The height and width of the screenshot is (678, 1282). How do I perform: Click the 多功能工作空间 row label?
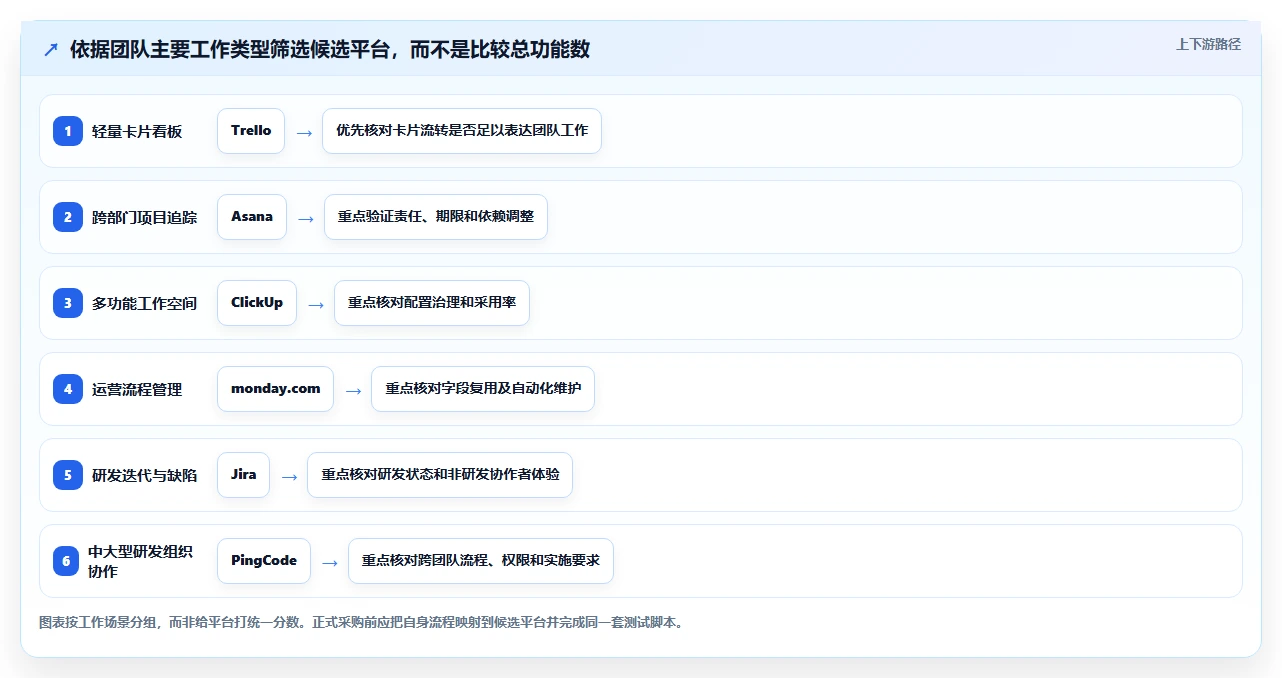coord(144,303)
